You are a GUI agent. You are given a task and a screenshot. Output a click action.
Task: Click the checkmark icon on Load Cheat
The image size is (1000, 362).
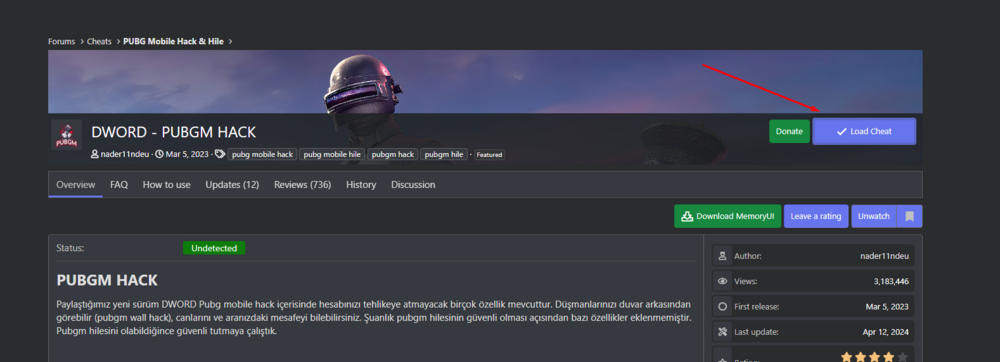(x=841, y=131)
